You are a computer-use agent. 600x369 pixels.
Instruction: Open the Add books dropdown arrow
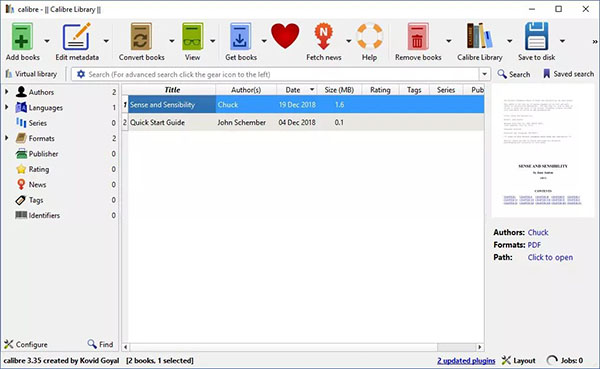47,41
